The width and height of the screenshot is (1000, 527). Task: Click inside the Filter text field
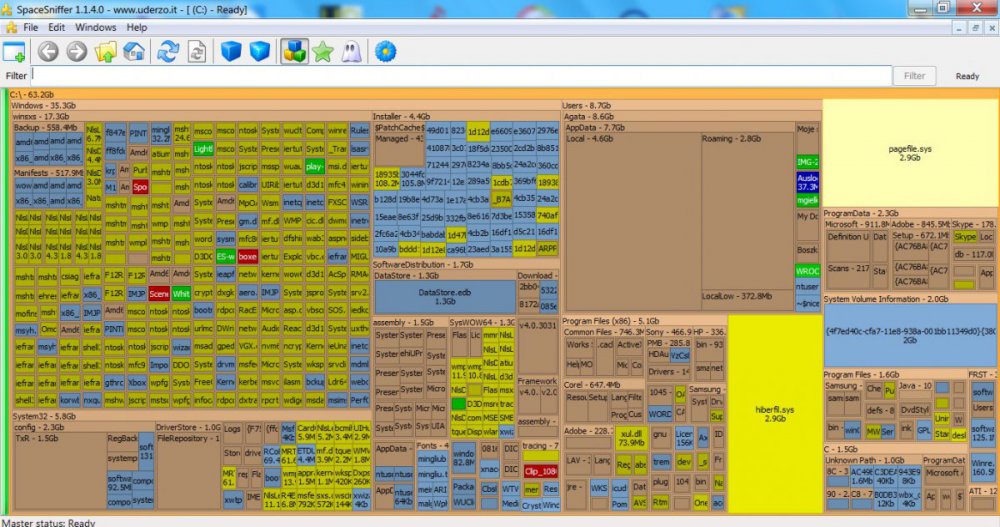tap(460, 76)
